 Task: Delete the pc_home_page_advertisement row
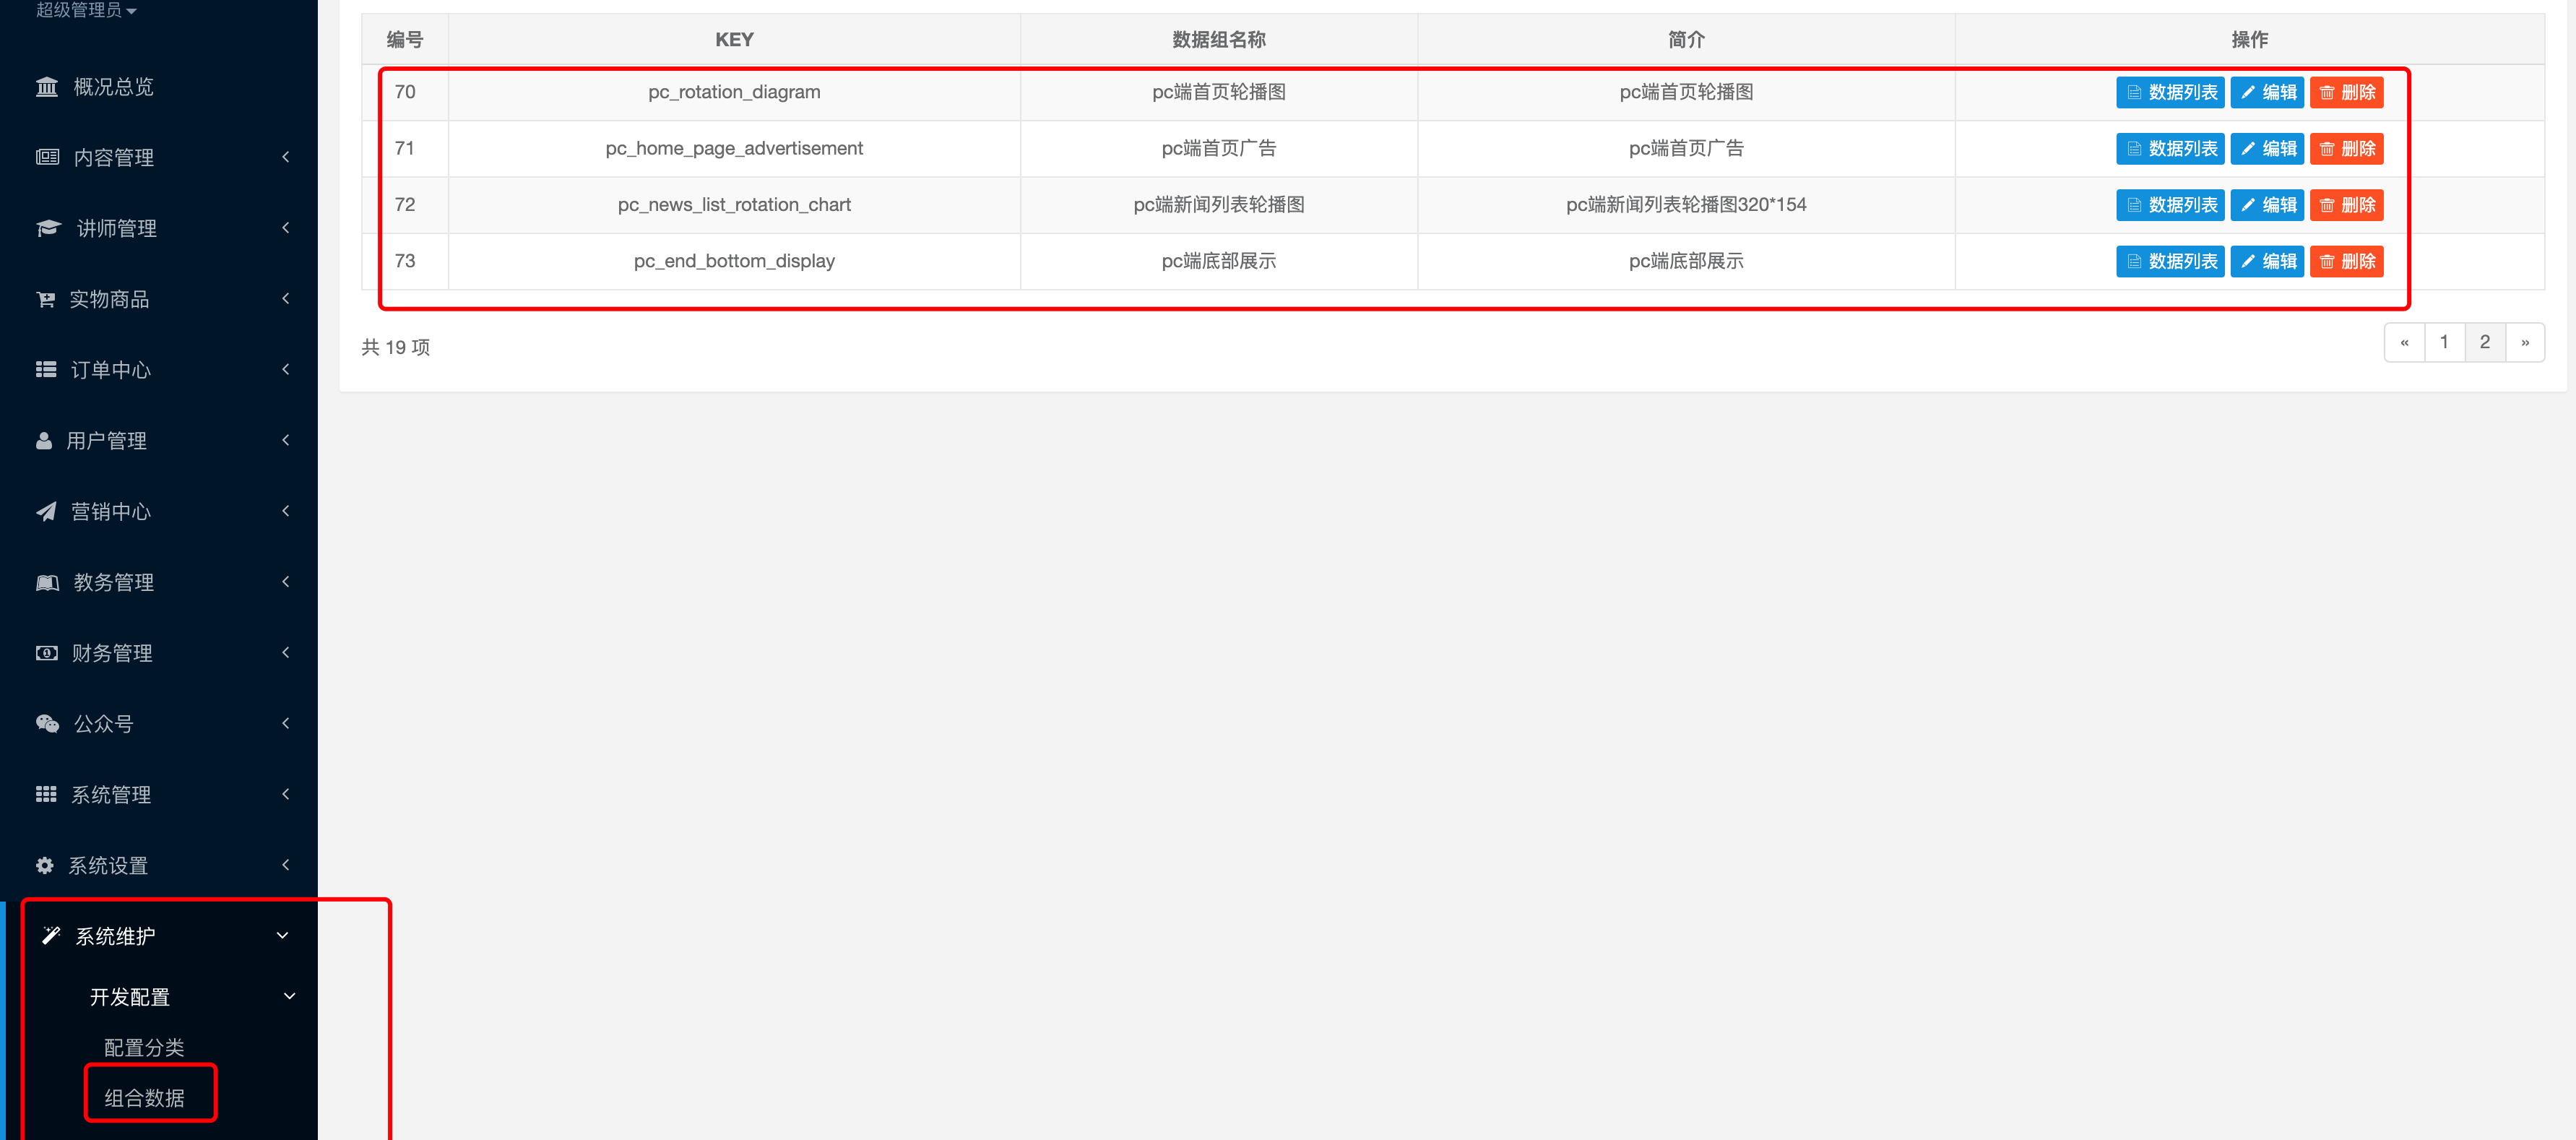tap(2346, 149)
